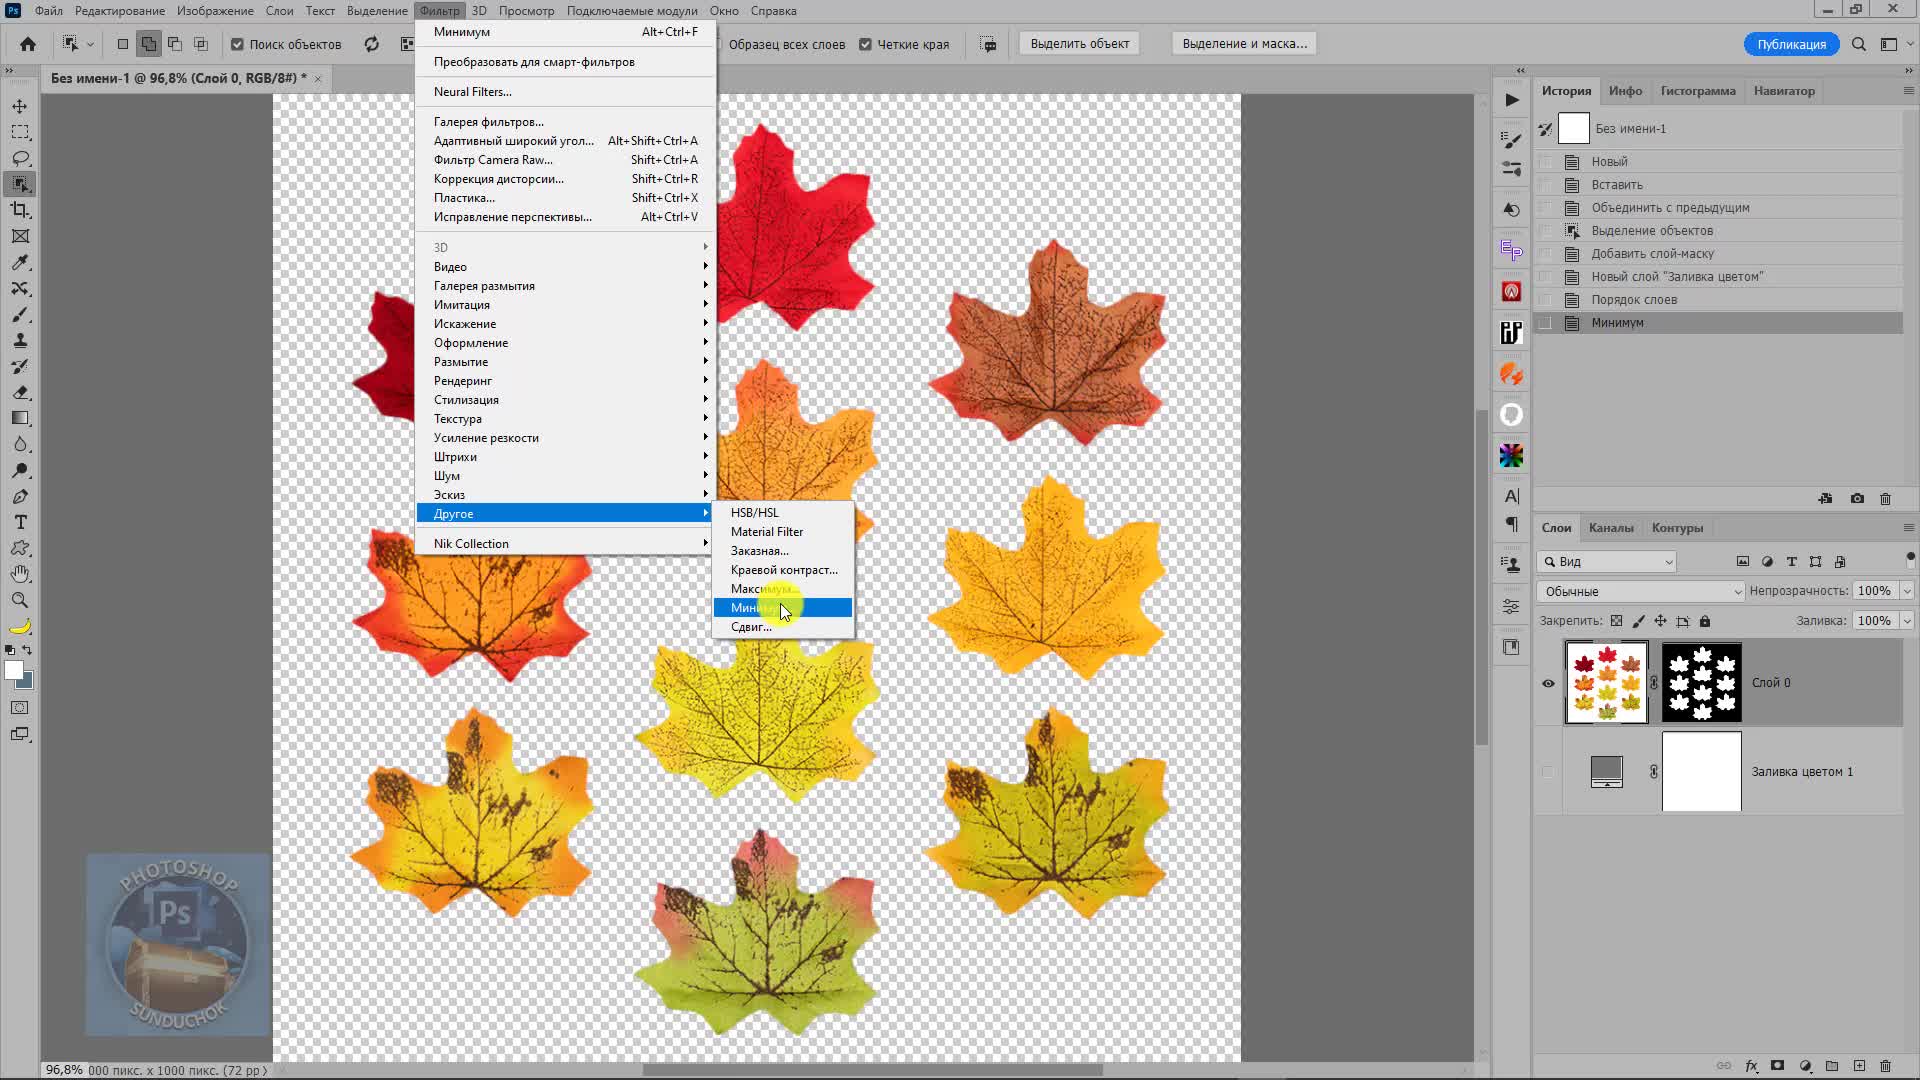Click Слой 0 thumbnail in Layers
The image size is (1920, 1080).
[x=1606, y=682]
